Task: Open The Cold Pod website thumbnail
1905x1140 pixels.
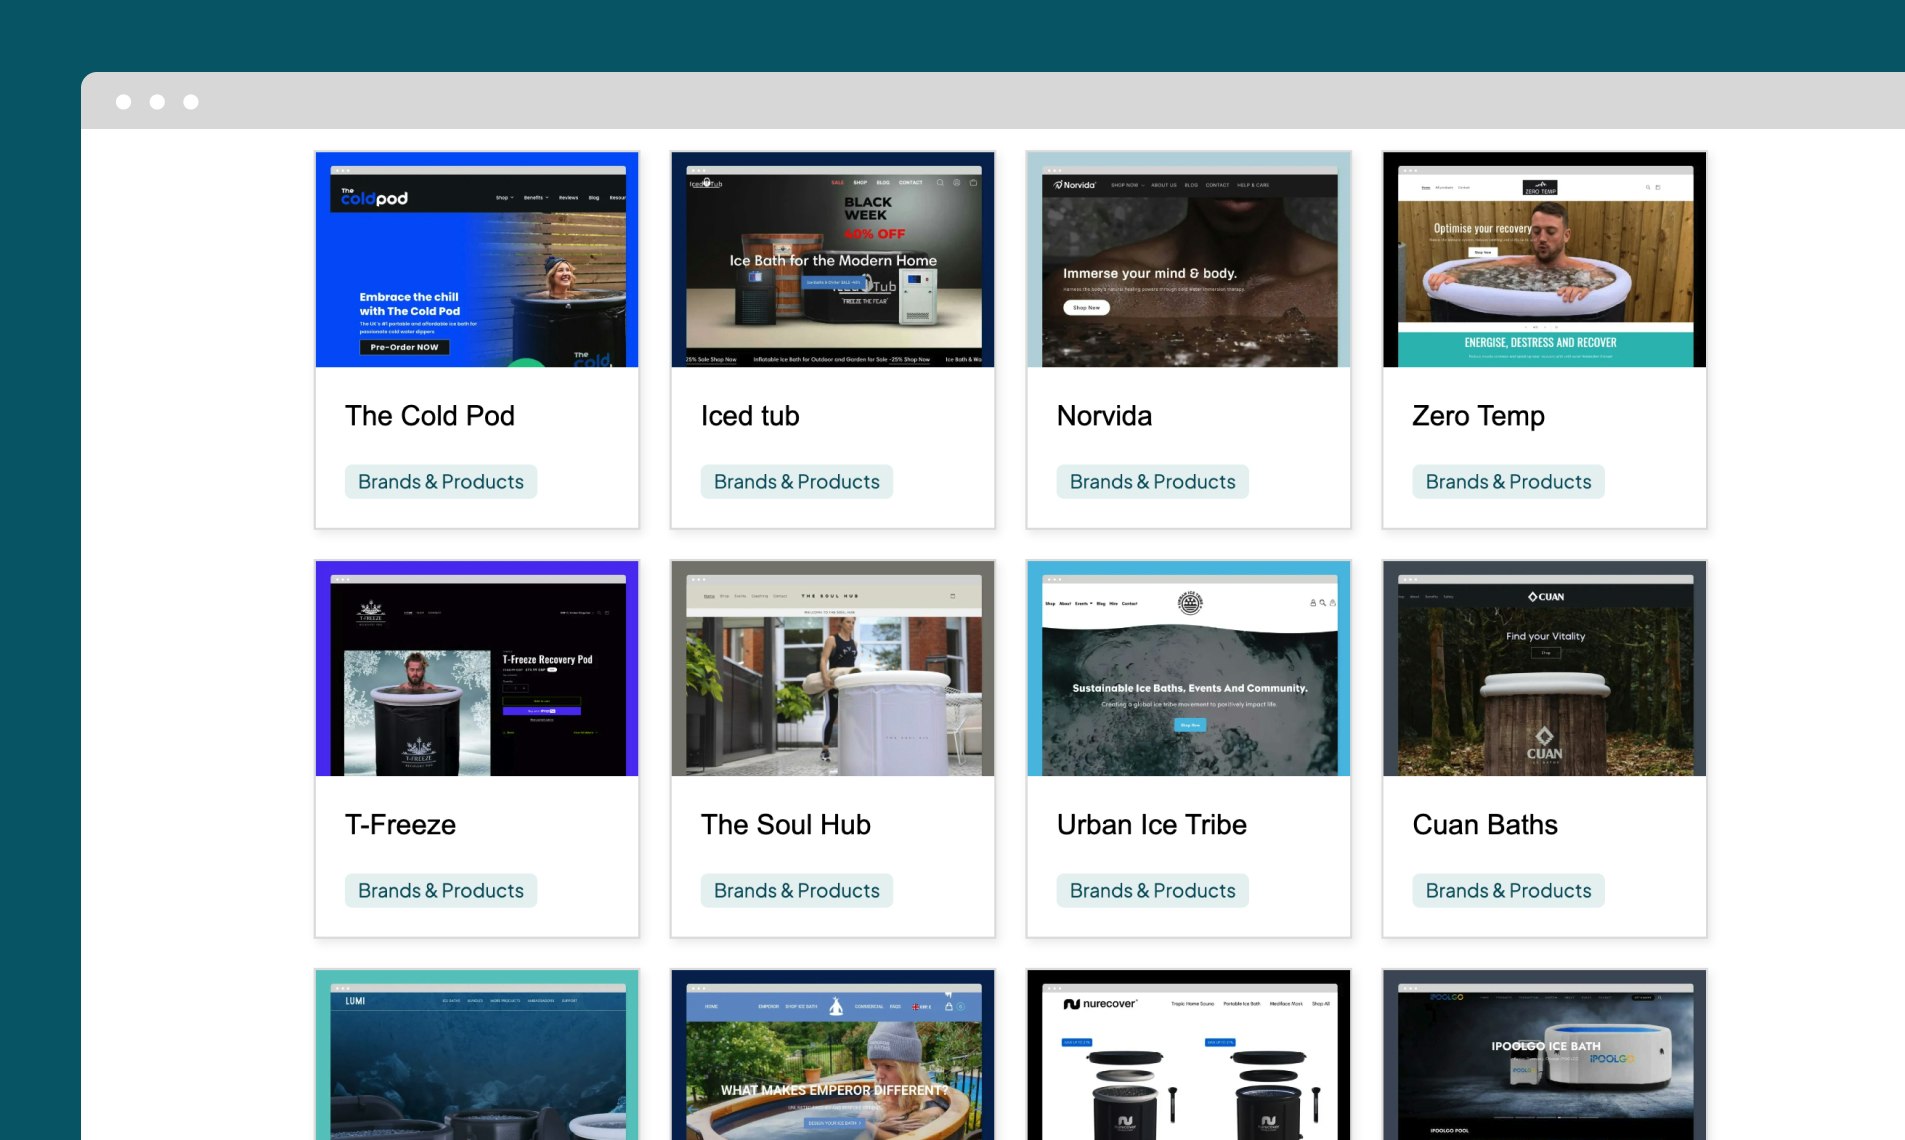Action: 477,259
